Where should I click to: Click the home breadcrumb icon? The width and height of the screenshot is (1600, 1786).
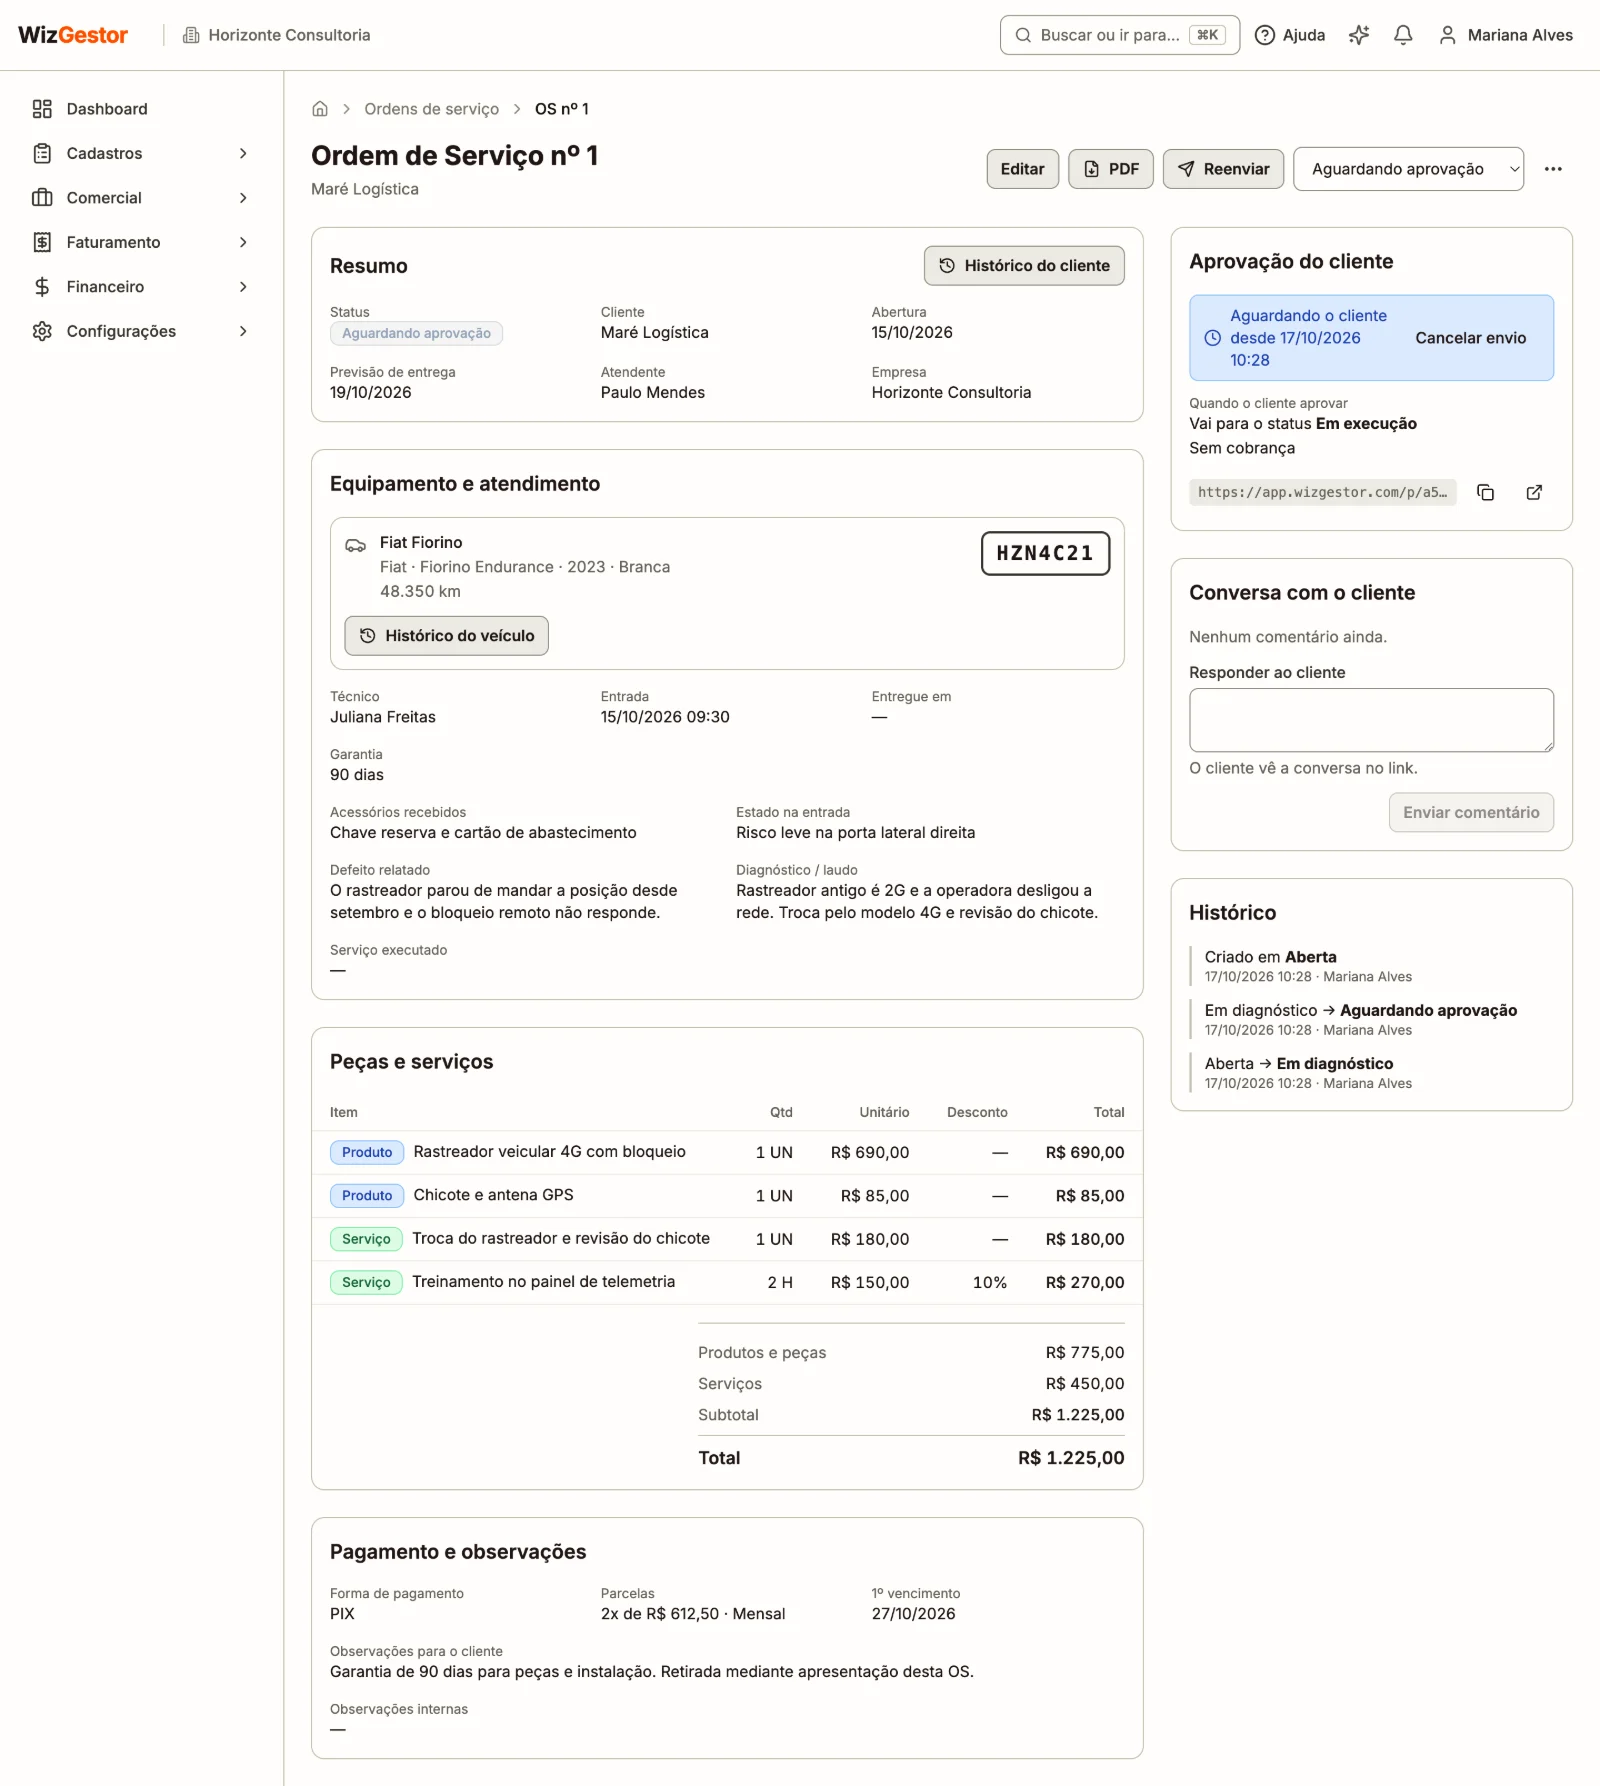coord(320,109)
